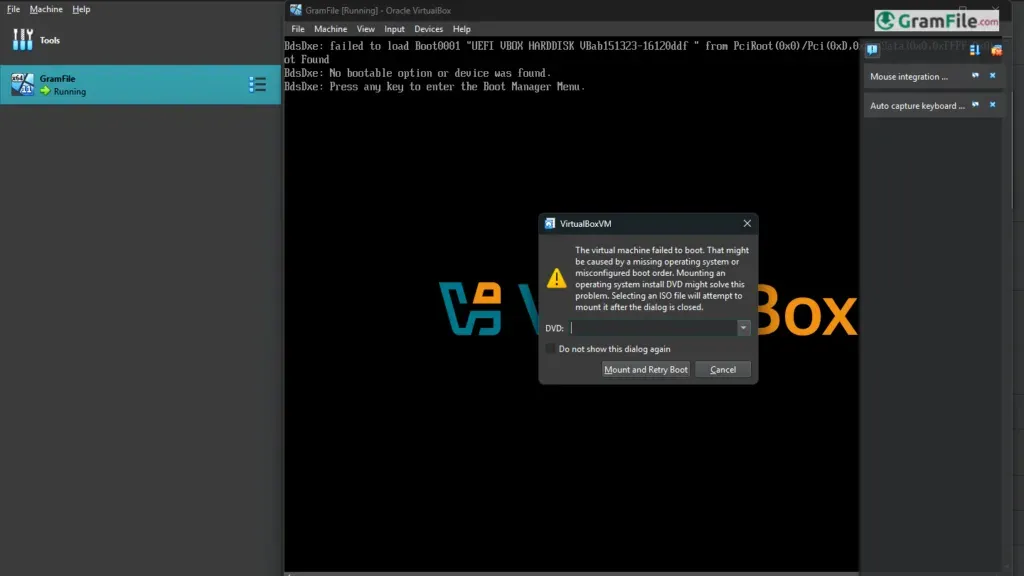Click the GramFile OS type icon
The height and width of the screenshot is (576, 1024).
pos(22,84)
